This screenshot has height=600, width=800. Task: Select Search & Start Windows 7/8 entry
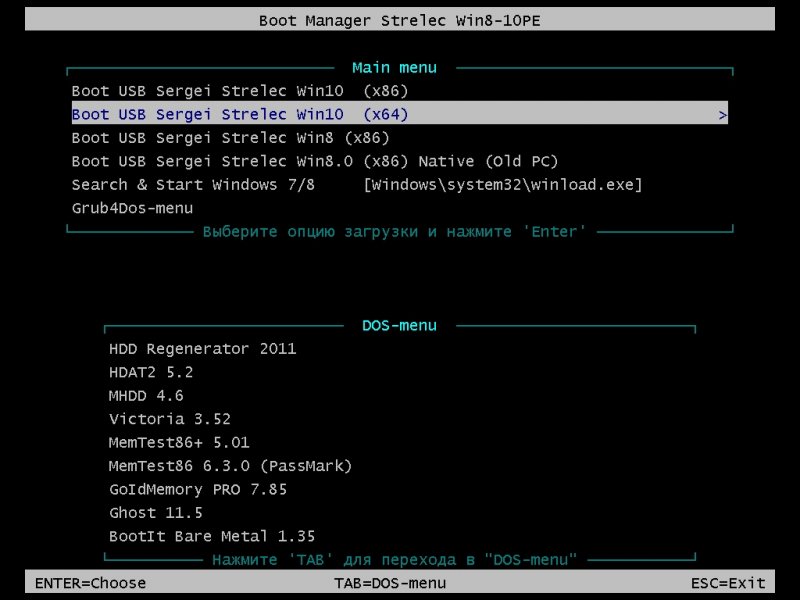tap(357, 185)
